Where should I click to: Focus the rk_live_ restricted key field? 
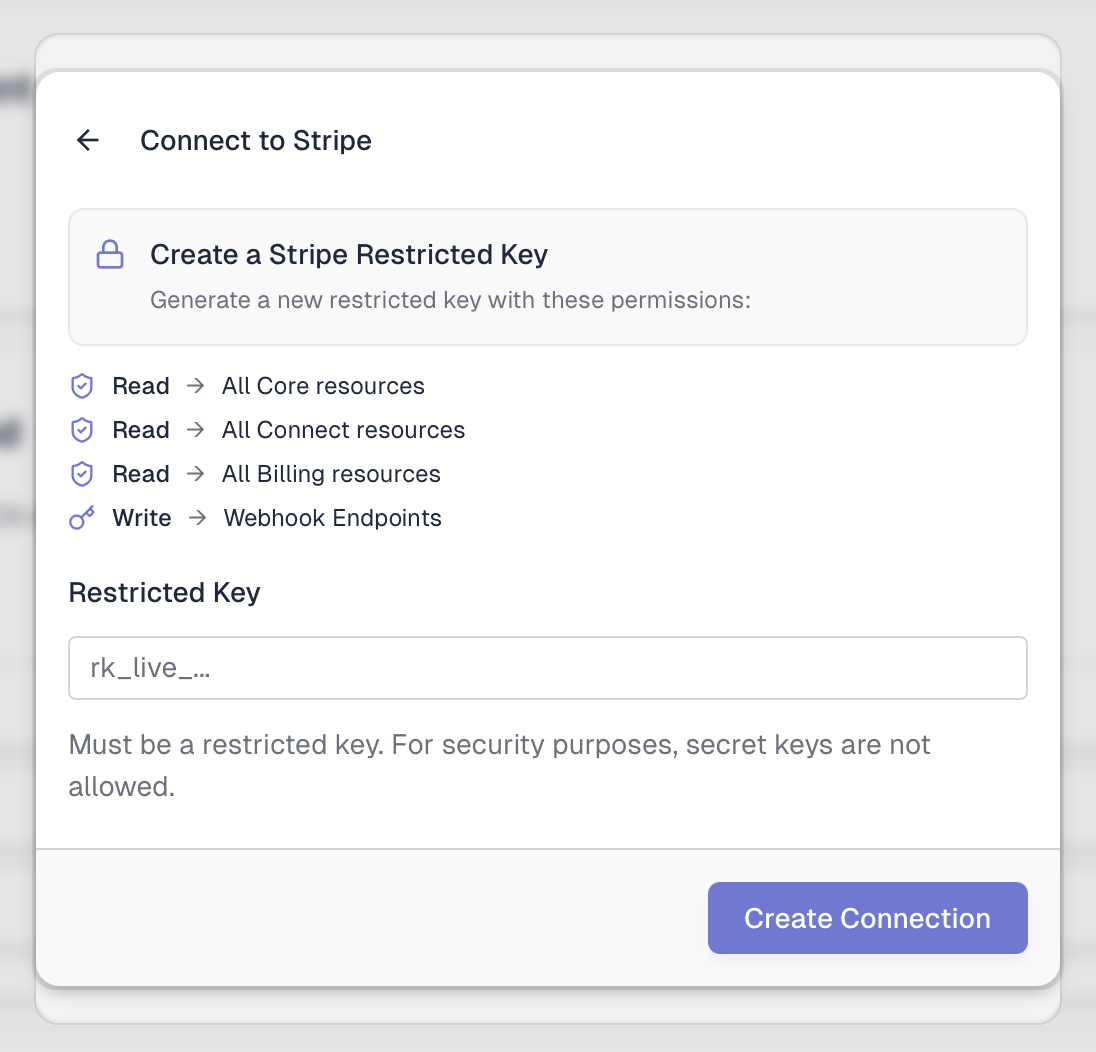[547, 668]
